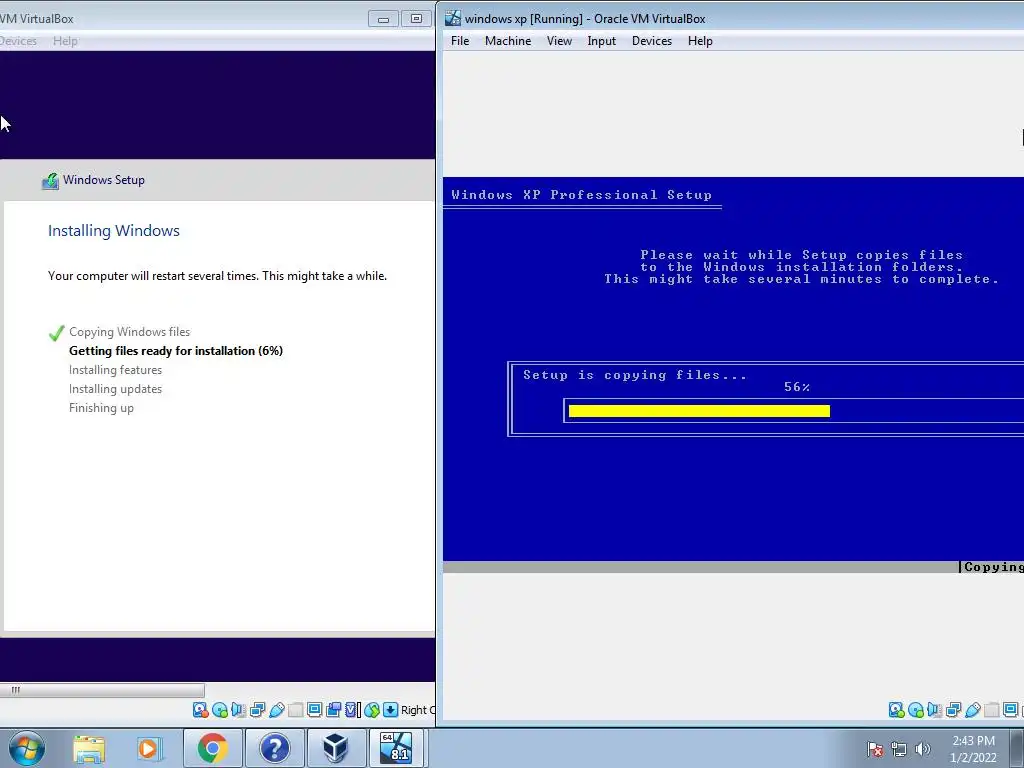Click shared folders icon in windows xp VM status bar
Viewport: 1024px width, 768px height.
[991, 710]
